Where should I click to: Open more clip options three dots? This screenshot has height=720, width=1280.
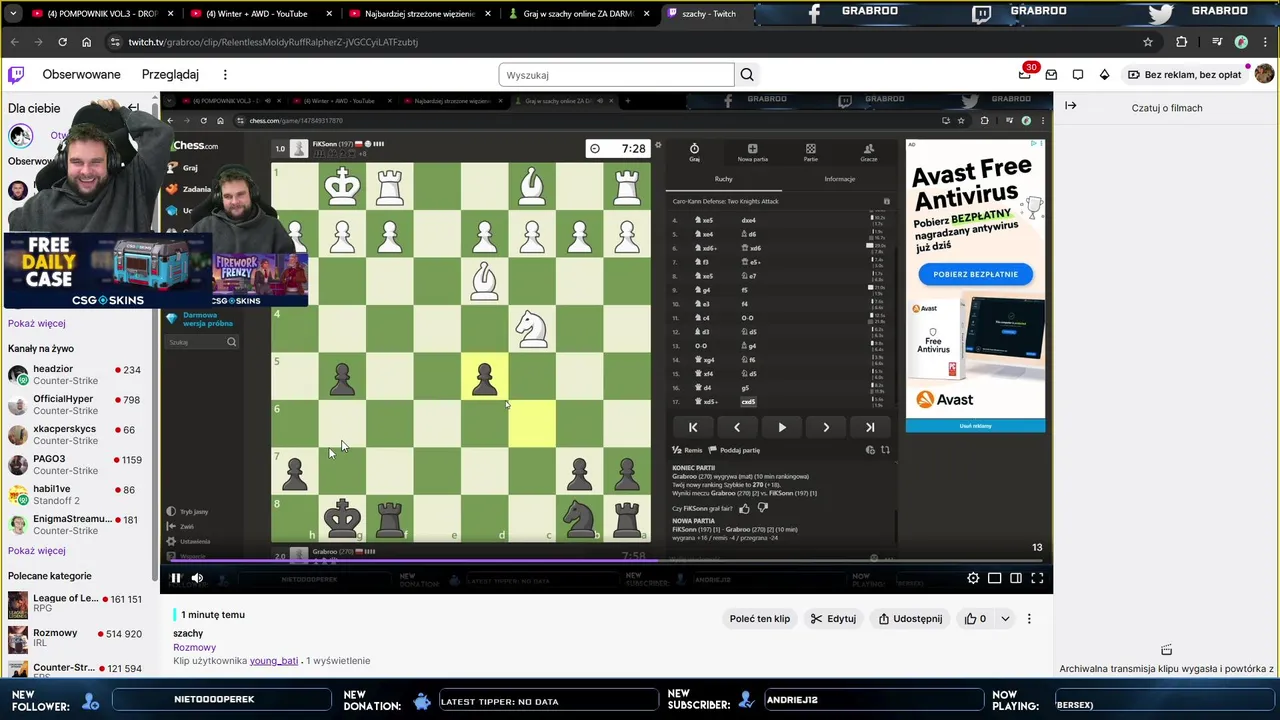click(x=1029, y=619)
